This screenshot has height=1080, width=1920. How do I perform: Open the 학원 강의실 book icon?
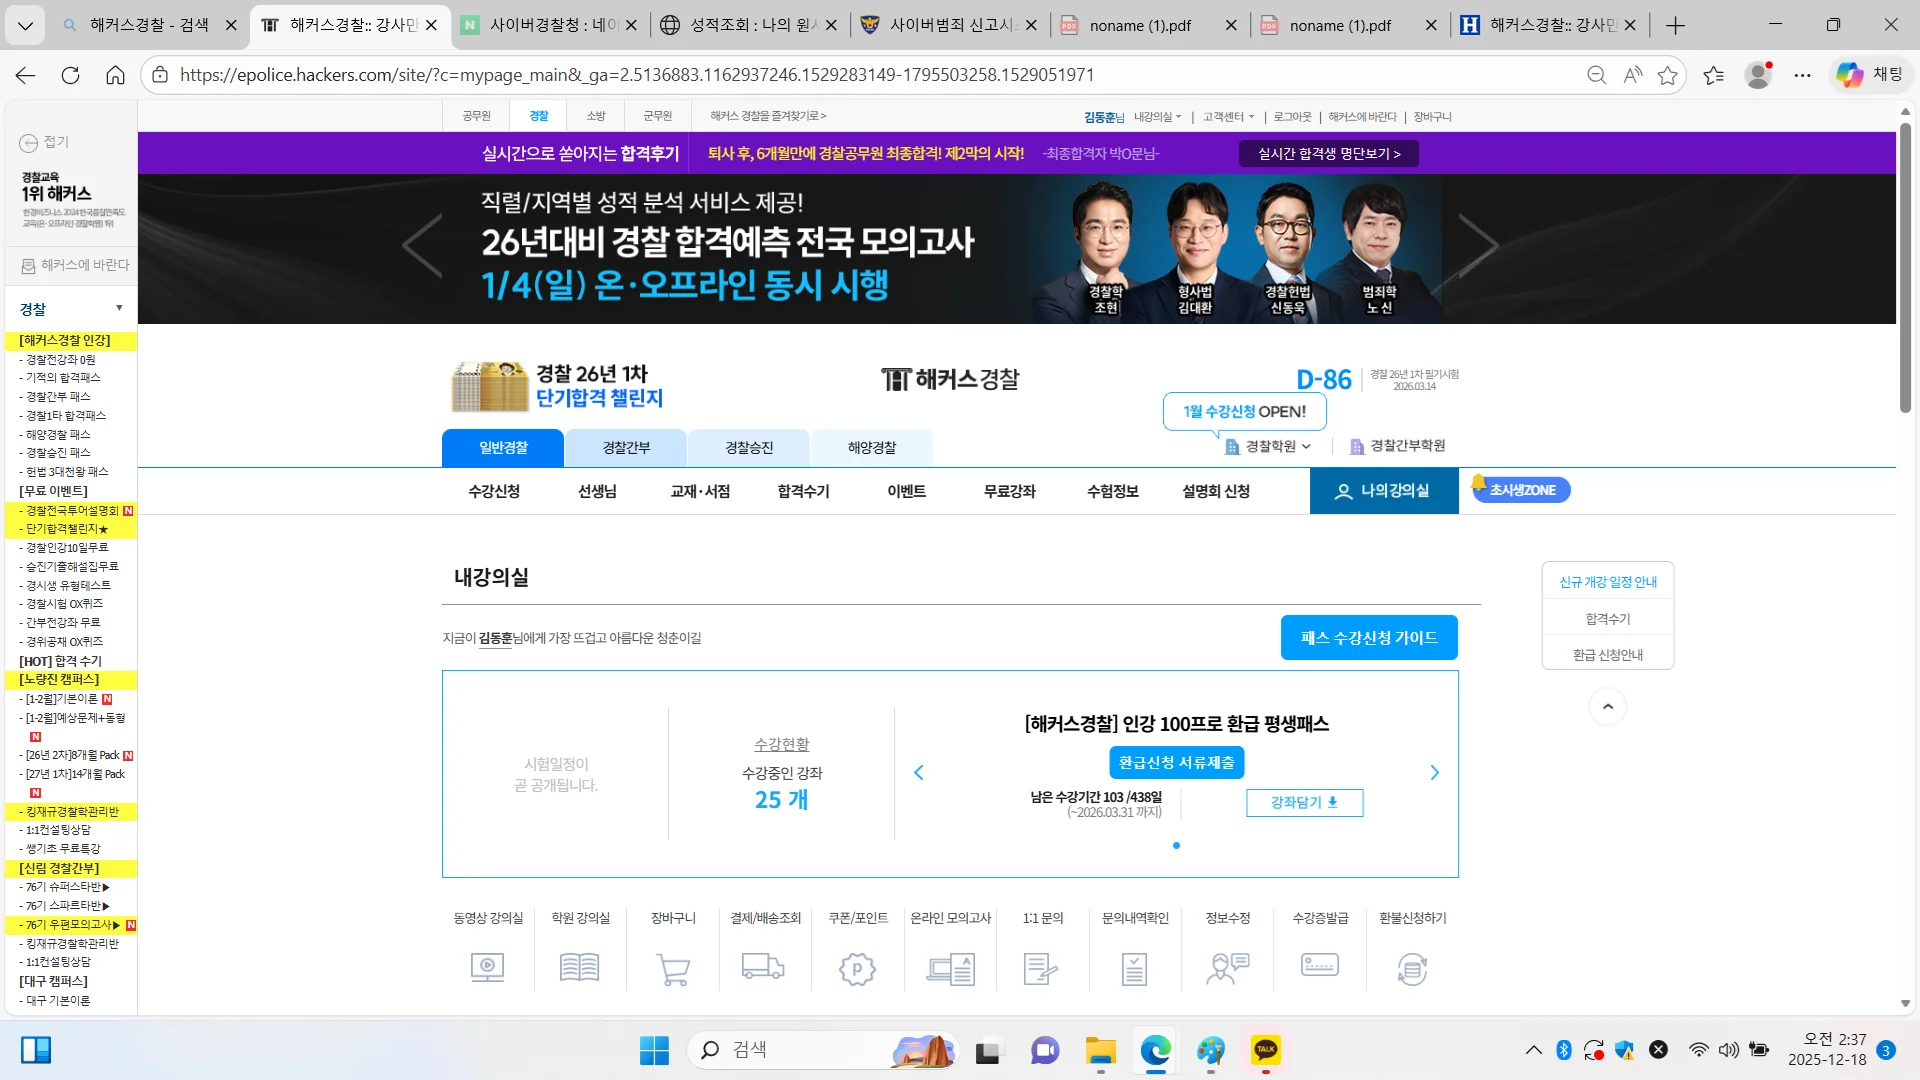point(580,968)
